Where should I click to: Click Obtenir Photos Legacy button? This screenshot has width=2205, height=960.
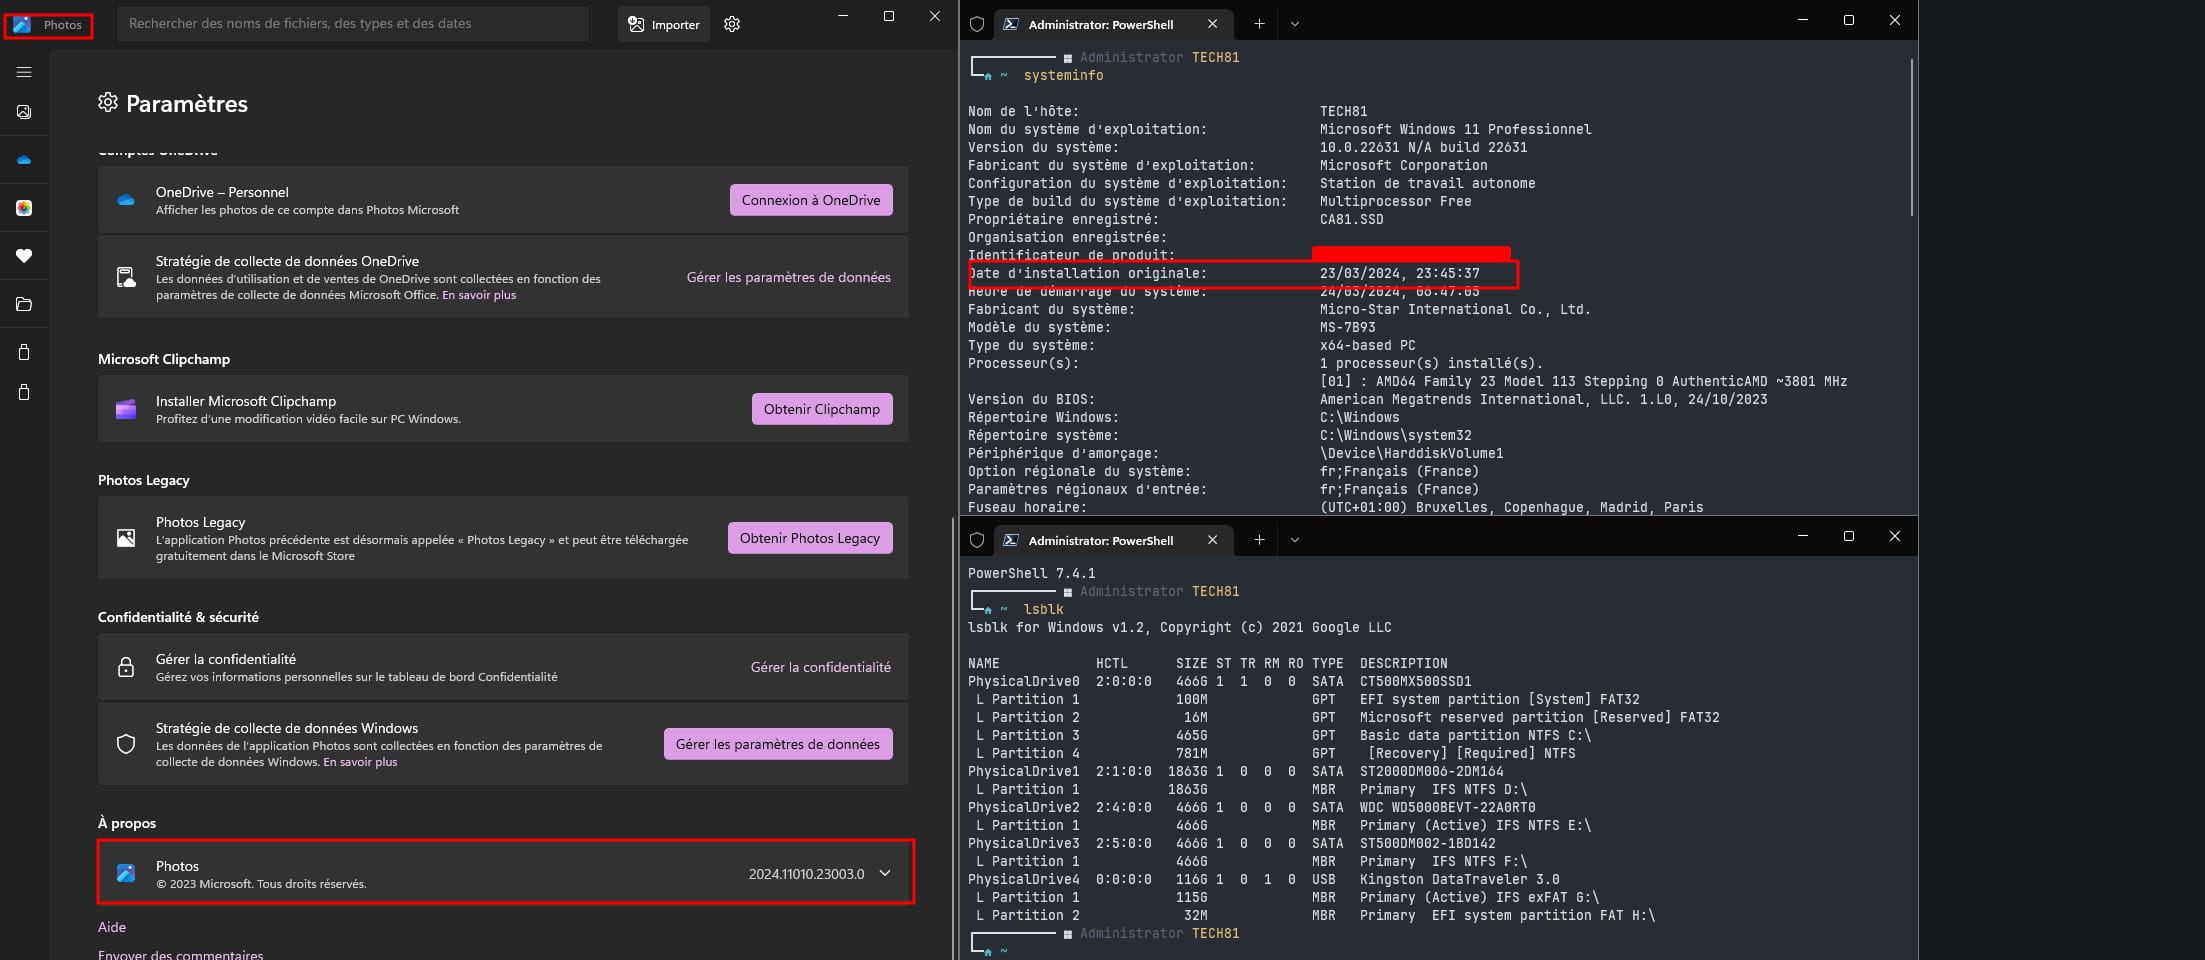(x=810, y=538)
